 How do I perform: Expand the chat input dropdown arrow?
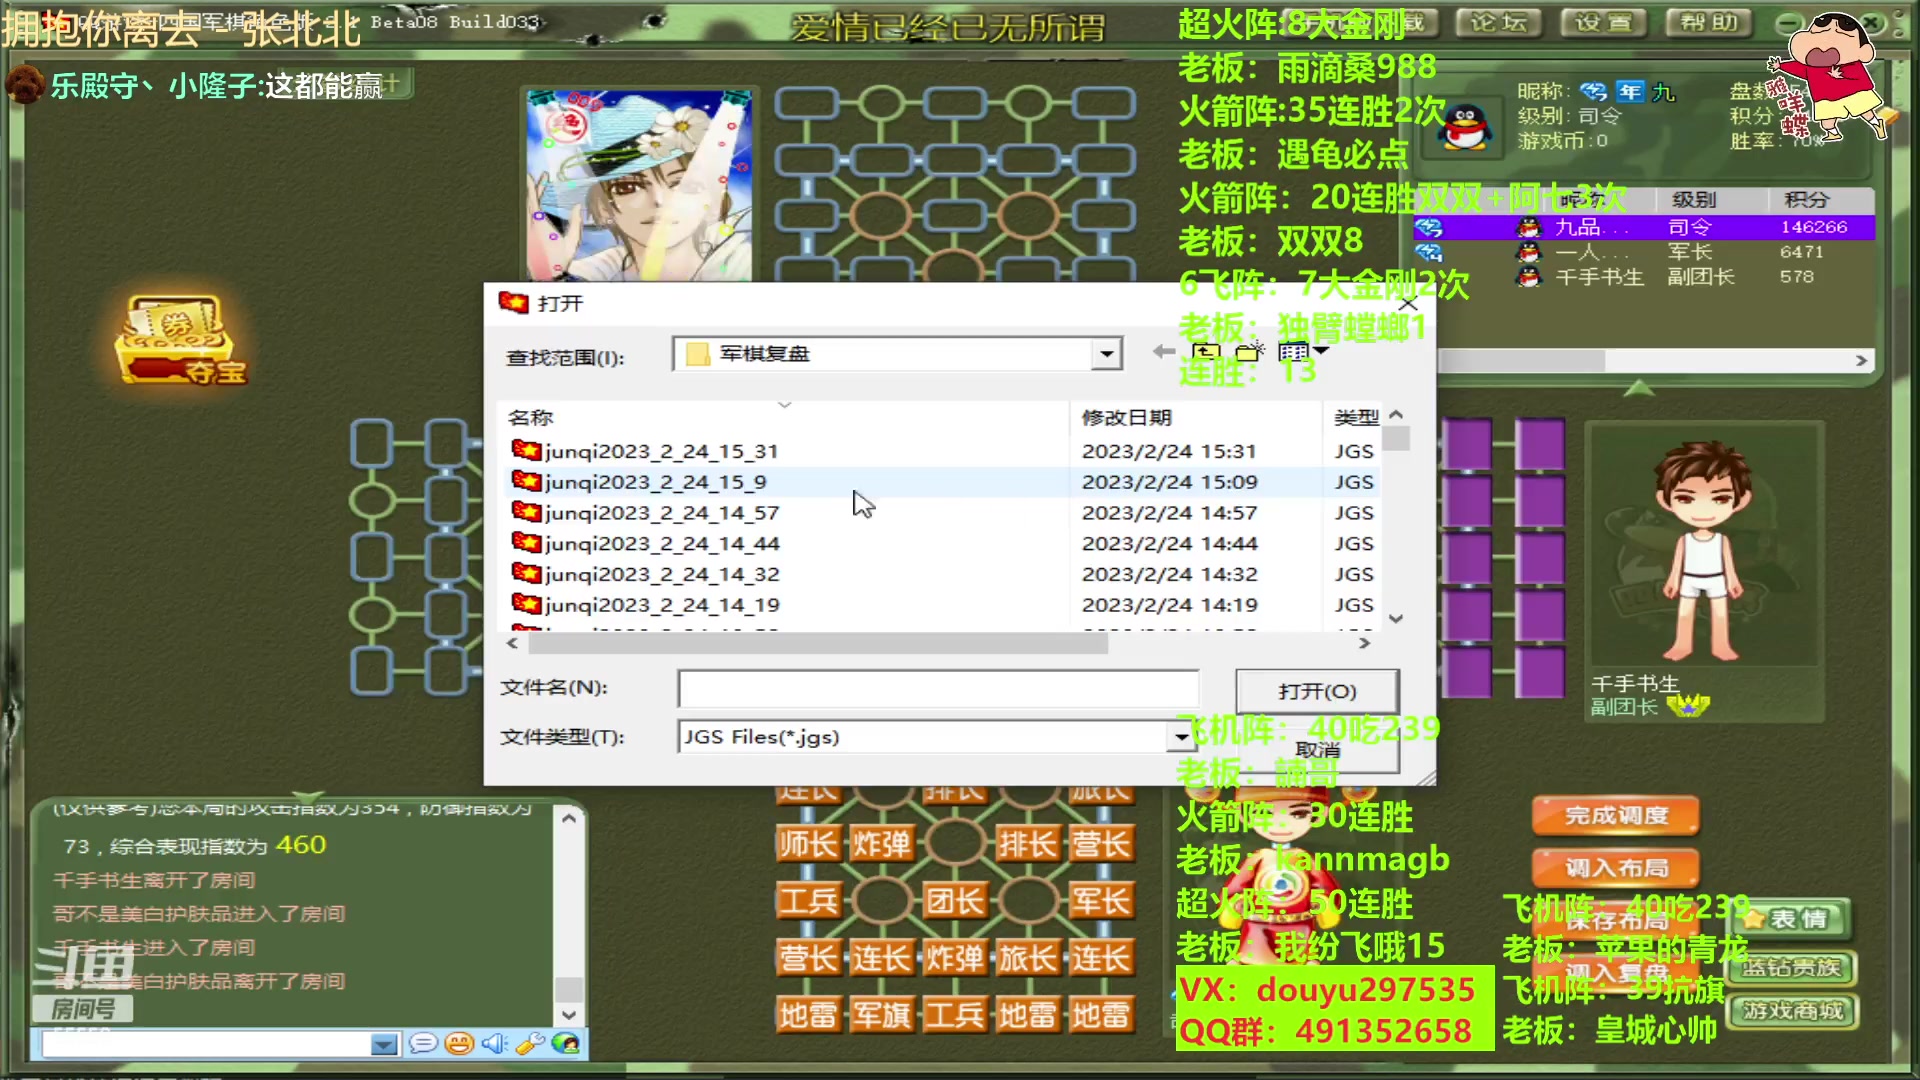384,1045
